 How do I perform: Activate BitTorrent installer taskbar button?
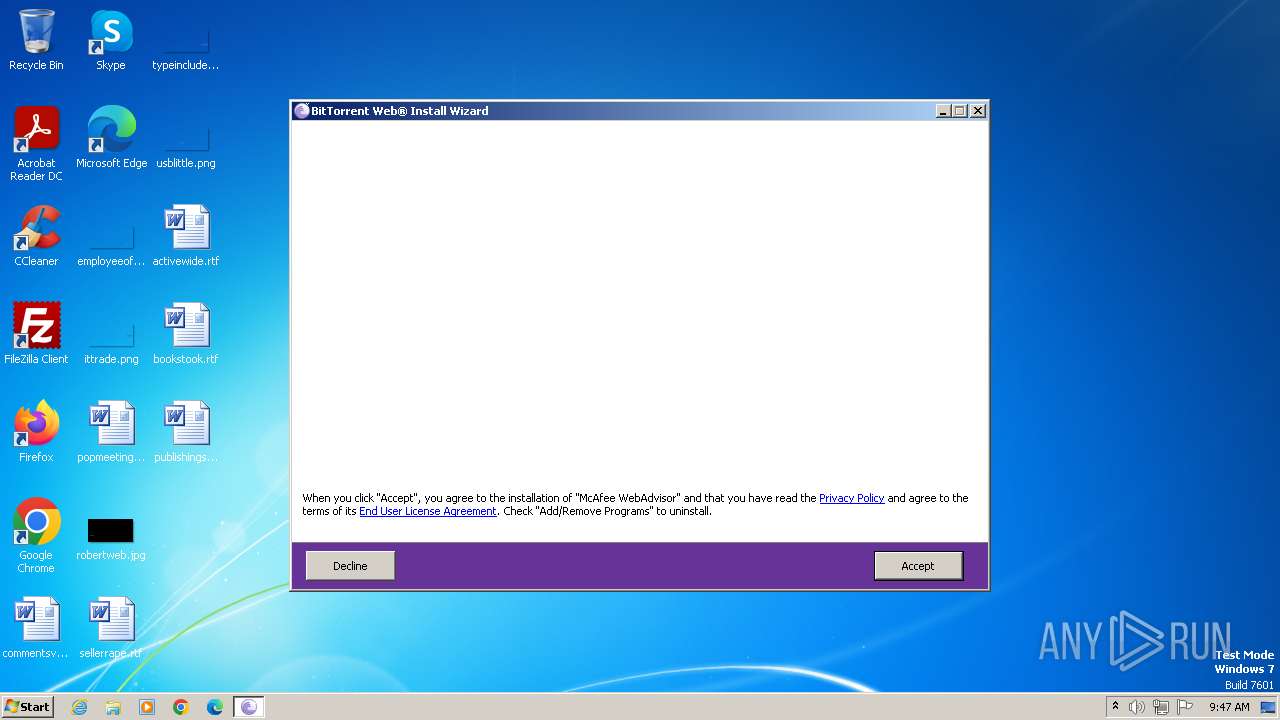[249, 707]
